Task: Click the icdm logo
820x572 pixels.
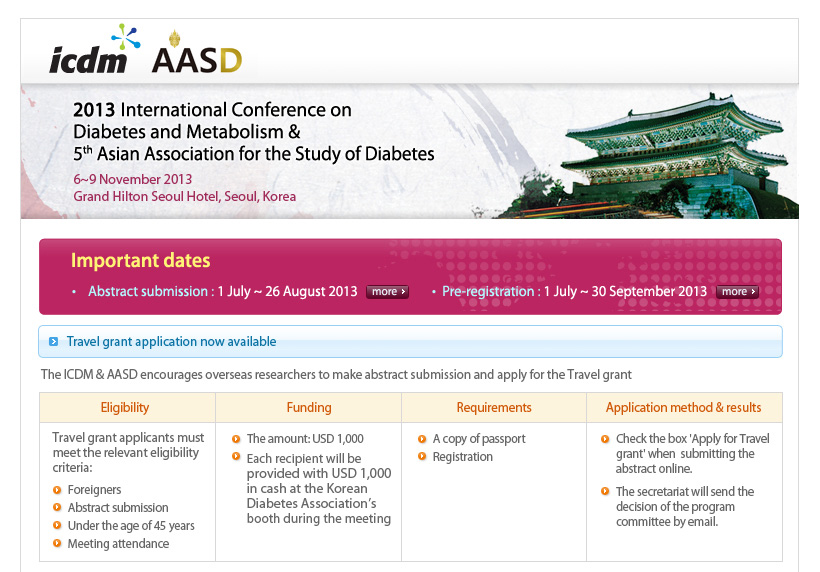Action: (90, 51)
